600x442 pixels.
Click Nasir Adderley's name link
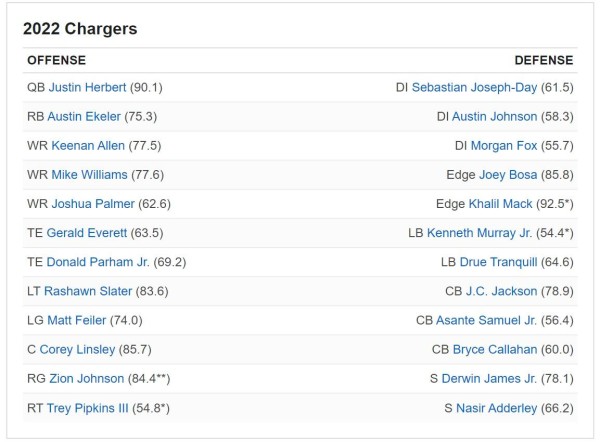[497, 407]
